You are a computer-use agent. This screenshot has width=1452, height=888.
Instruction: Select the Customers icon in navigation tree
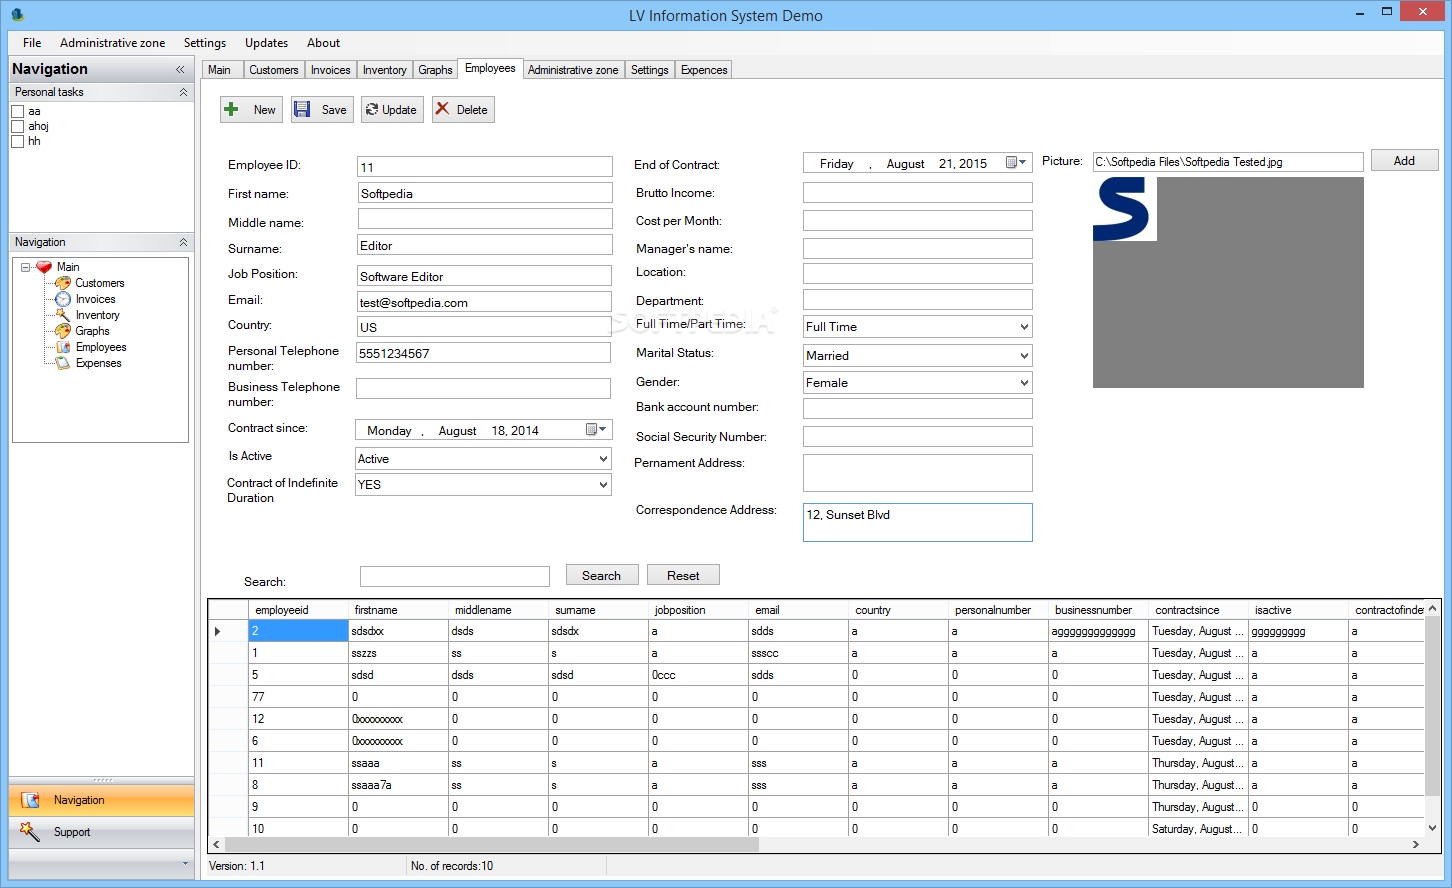pyautogui.click(x=63, y=283)
